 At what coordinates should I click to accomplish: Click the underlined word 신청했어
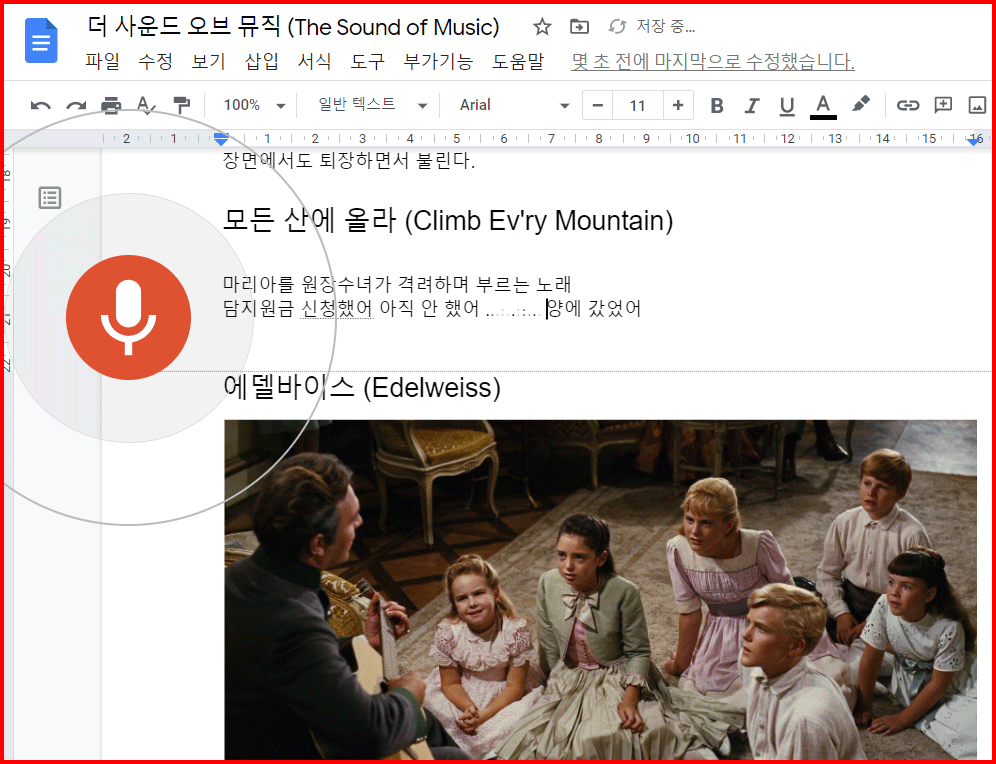click(337, 309)
